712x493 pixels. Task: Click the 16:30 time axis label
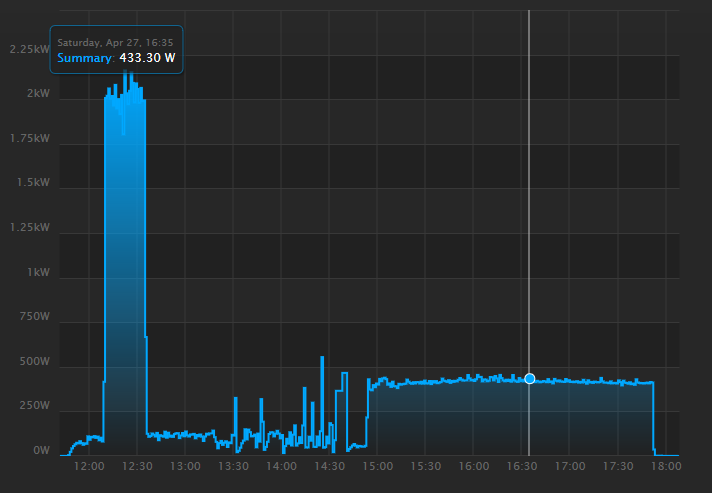[x=522, y=467]
